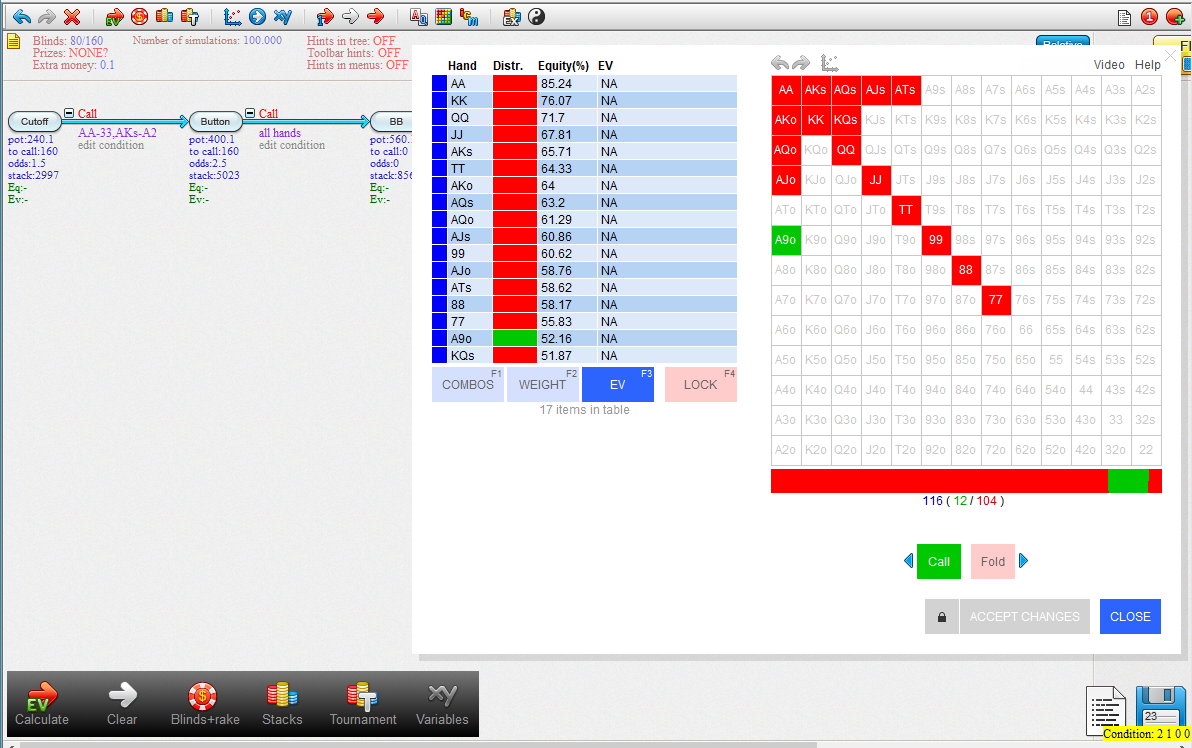Click the left blue arrow beside Call
This screenshot has height=748, width=1192.
(908, 561)
